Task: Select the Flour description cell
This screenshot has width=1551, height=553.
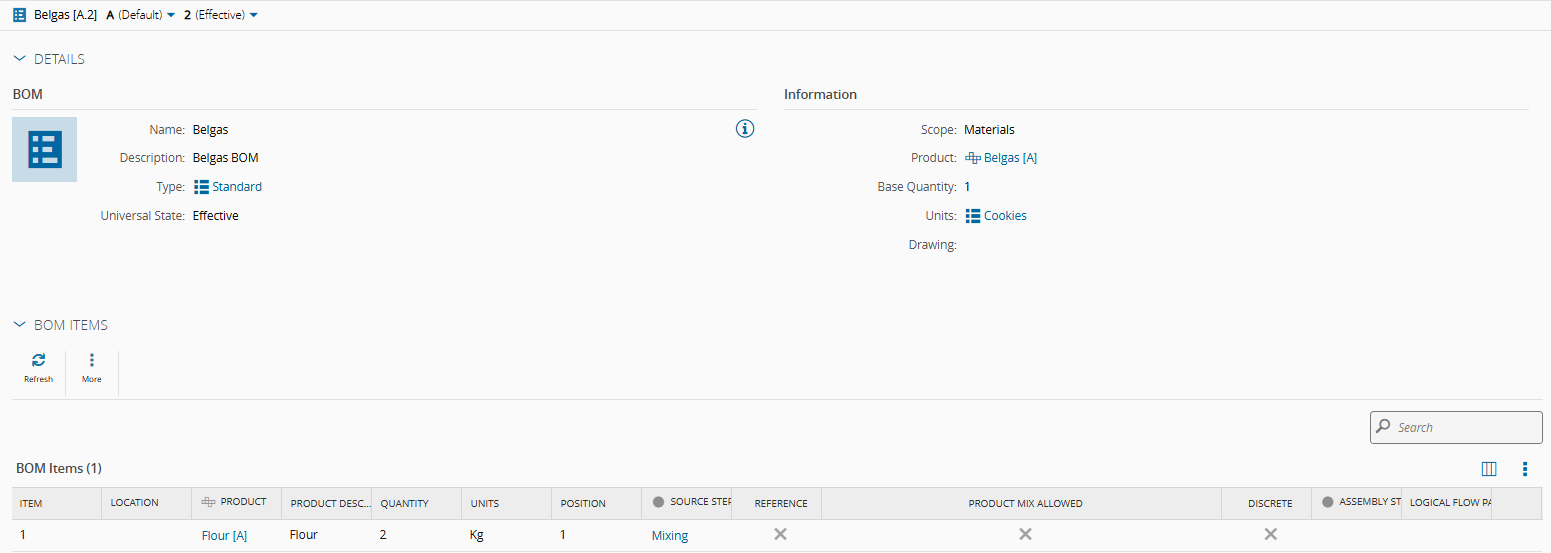Action: coord(327,535)
